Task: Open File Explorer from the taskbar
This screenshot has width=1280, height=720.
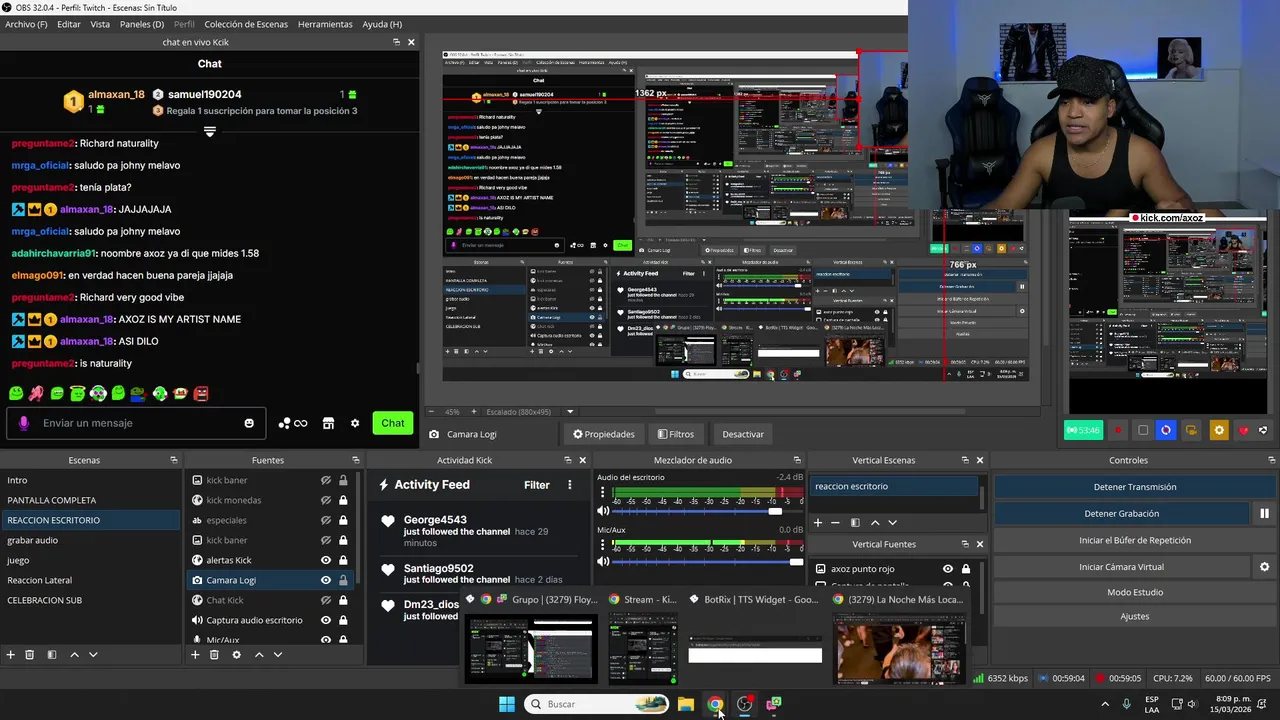Action: (x=685, y=704)
